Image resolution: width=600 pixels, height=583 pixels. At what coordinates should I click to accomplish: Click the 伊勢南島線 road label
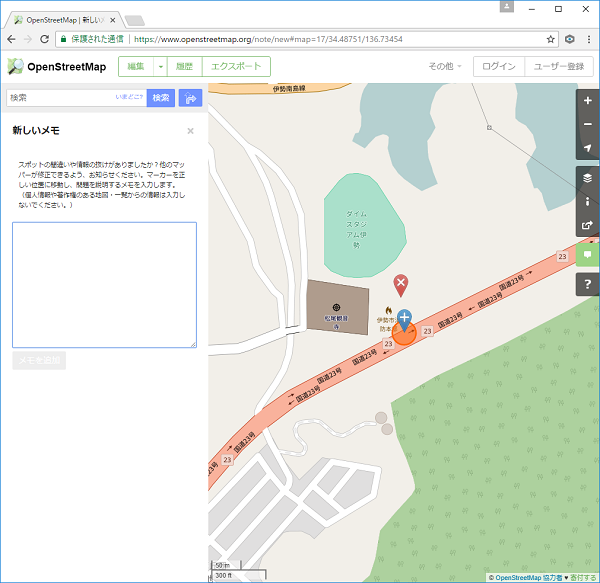click(289, 89)
